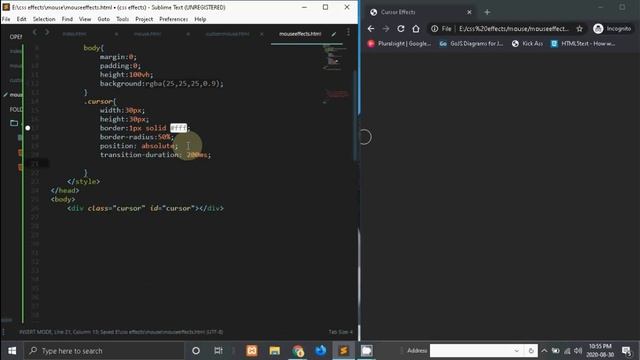The width and height of the screenshot is (640, 360).
Task: Open the Project menu
Action: [144, 19]
